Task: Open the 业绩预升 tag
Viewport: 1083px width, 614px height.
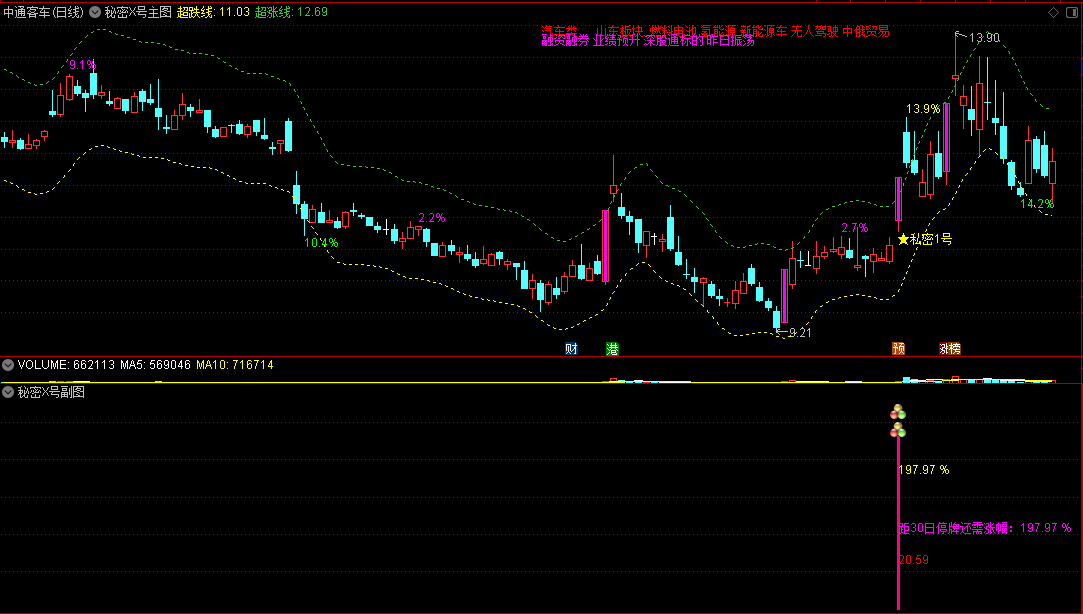Action: [x=616, y=41]
